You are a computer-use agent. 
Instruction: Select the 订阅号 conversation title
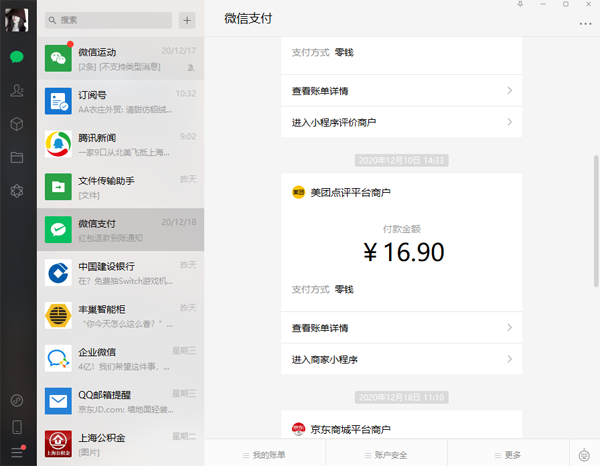[x=92, y=95]
